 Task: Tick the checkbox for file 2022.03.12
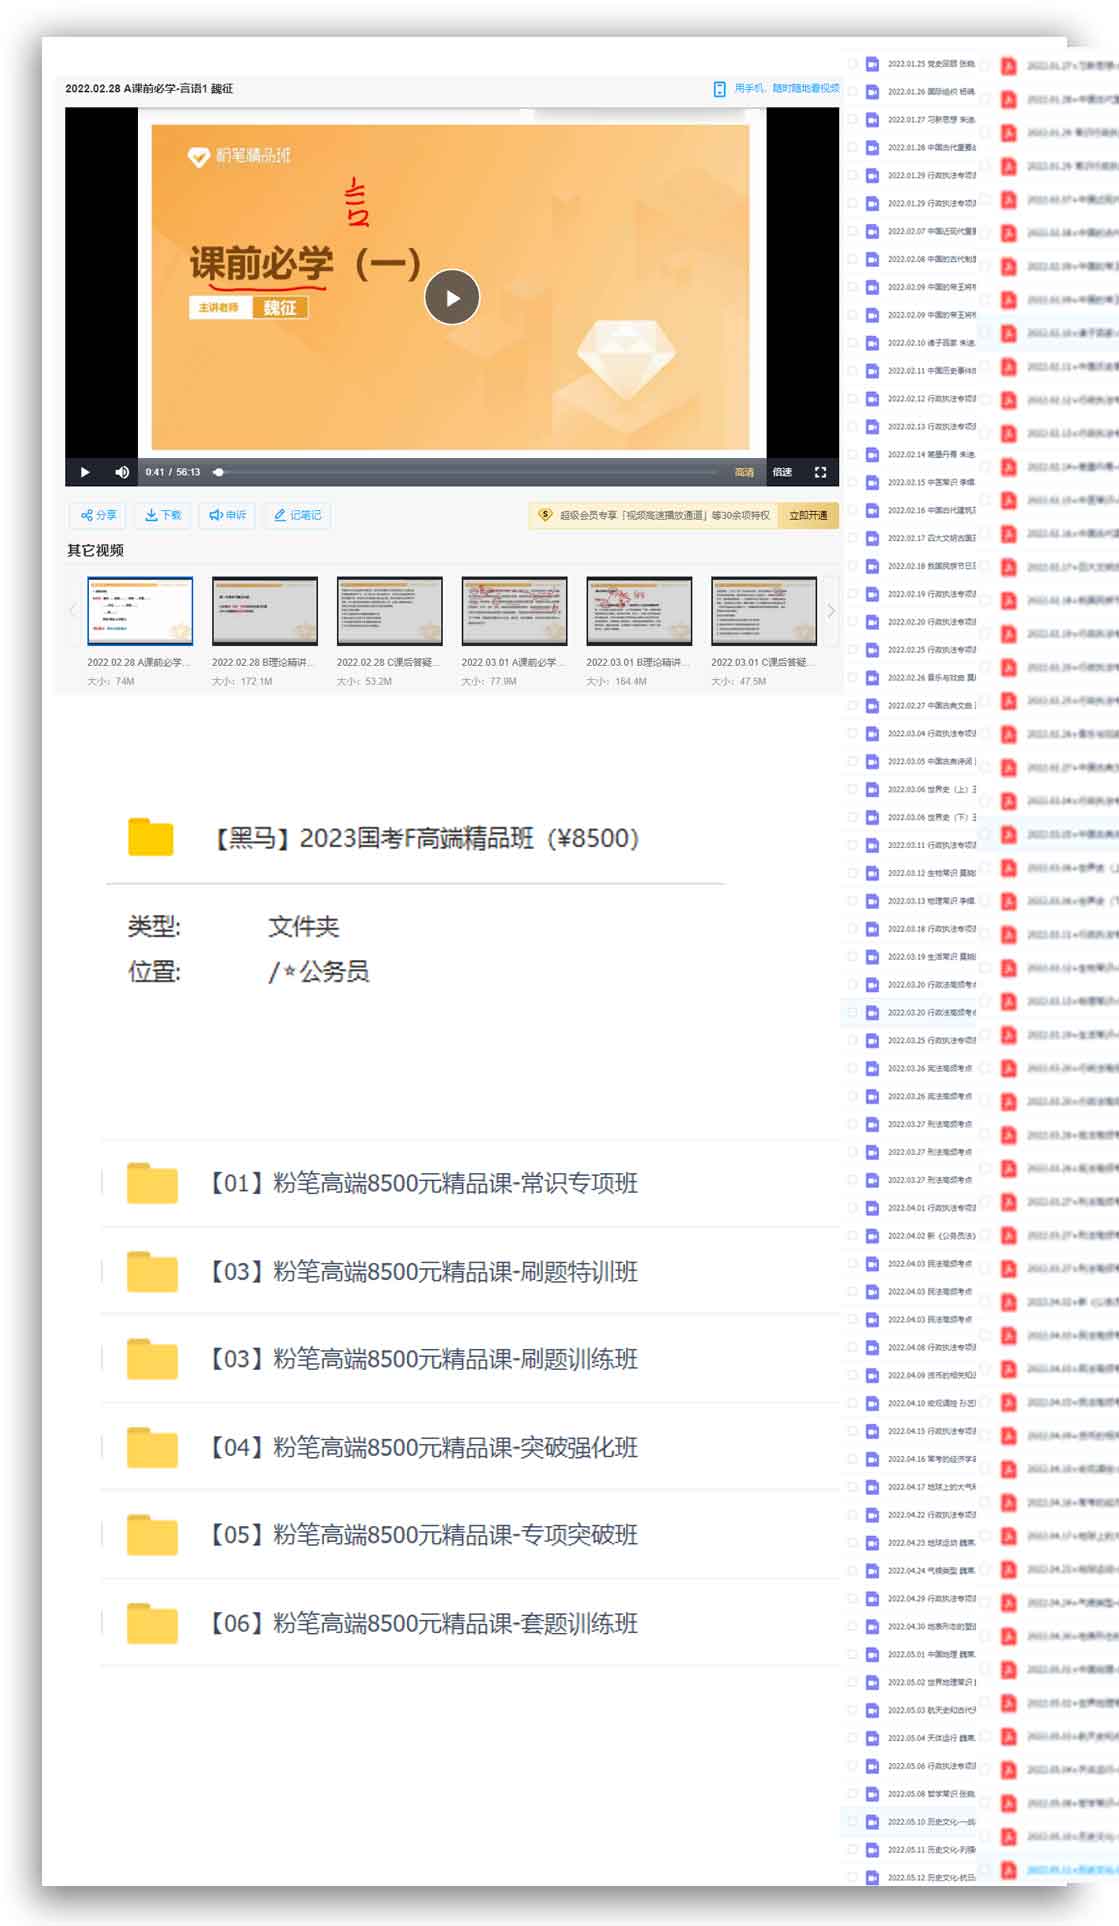pos(852,873)
